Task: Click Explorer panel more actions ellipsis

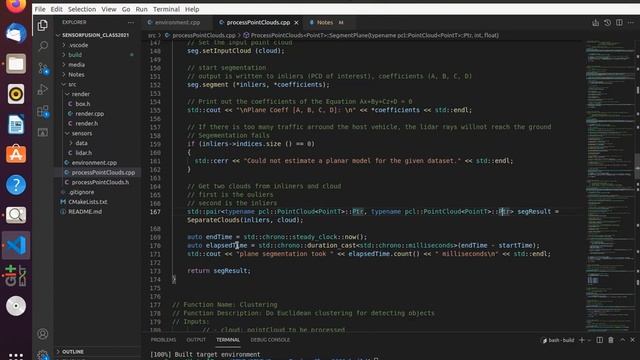Action: click(x=131, y=22)
